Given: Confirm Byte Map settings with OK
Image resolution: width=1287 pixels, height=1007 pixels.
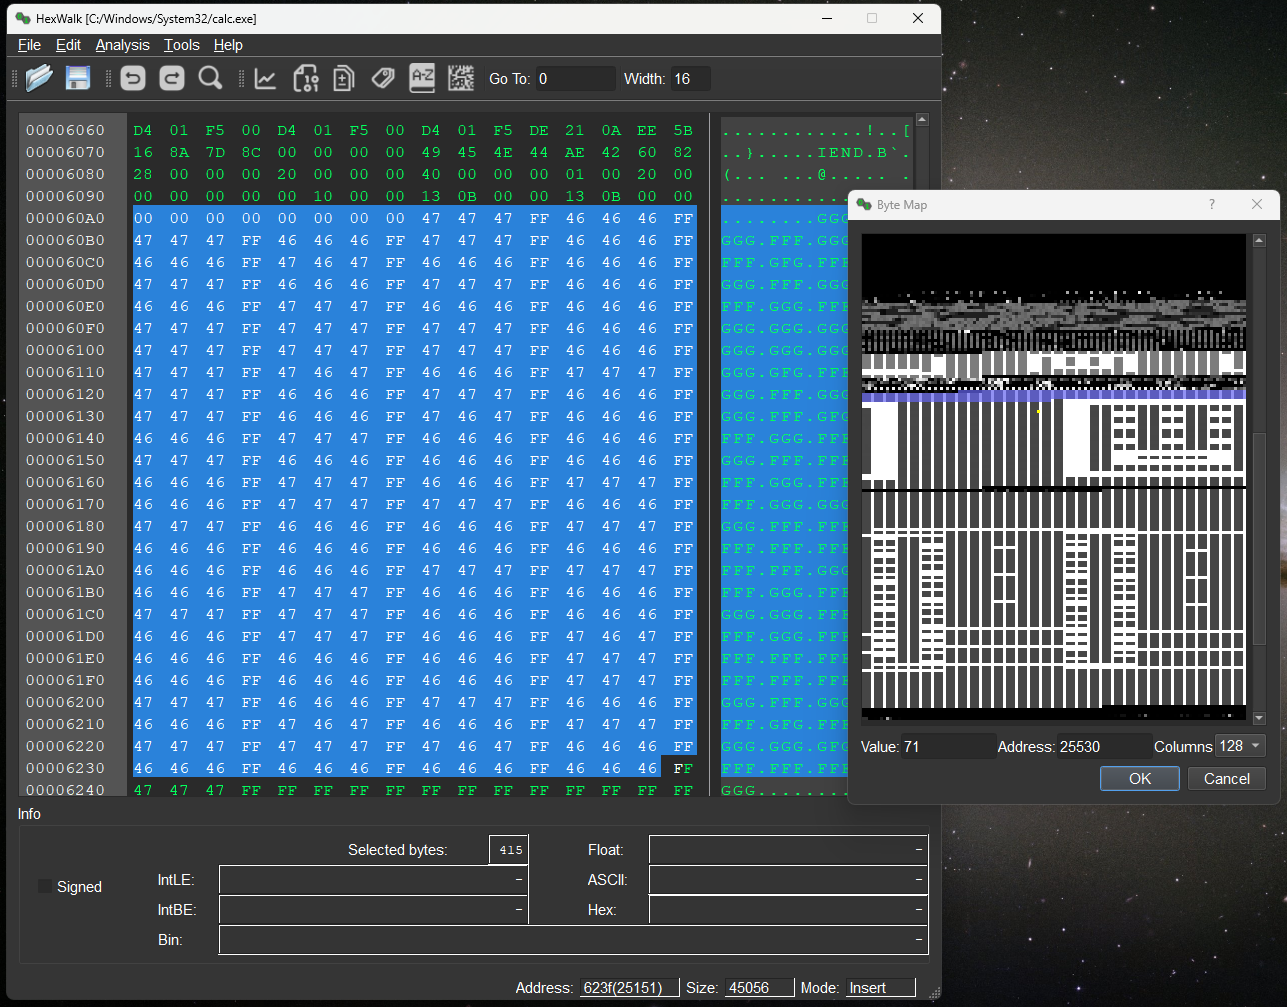Looking at the screenshot, I should [1139, 778].
